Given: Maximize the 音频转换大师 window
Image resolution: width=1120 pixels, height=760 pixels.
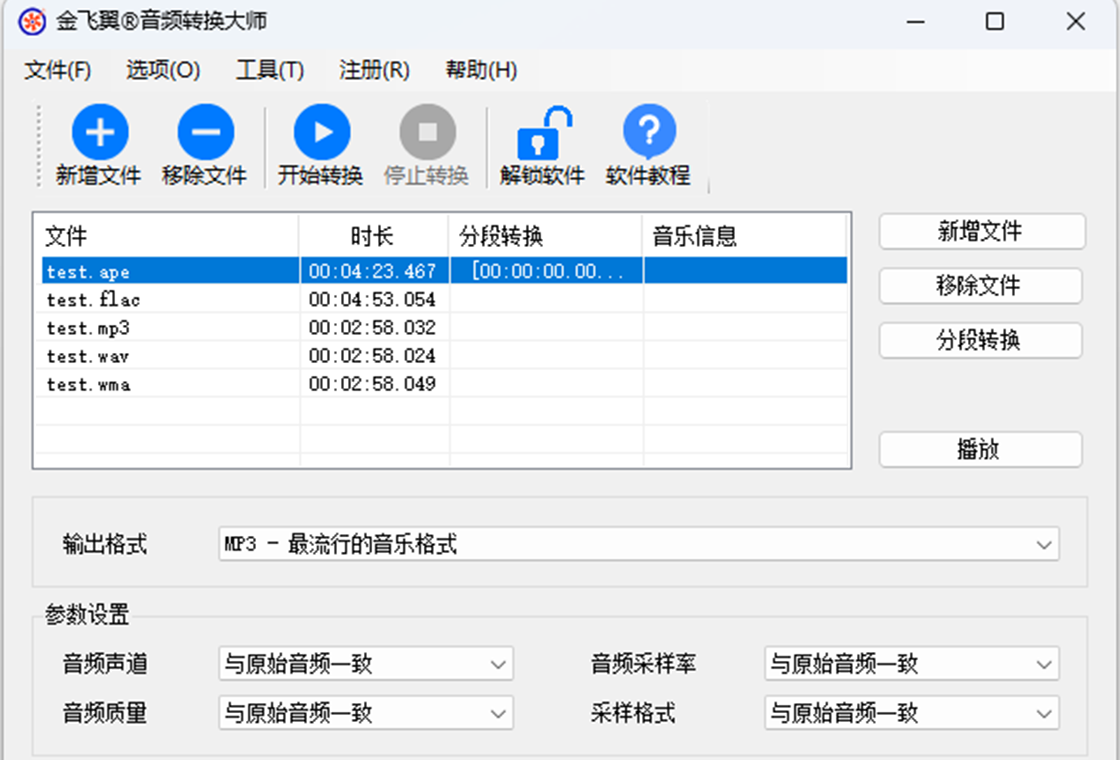Looking at the screenshot, I should 995,21.
